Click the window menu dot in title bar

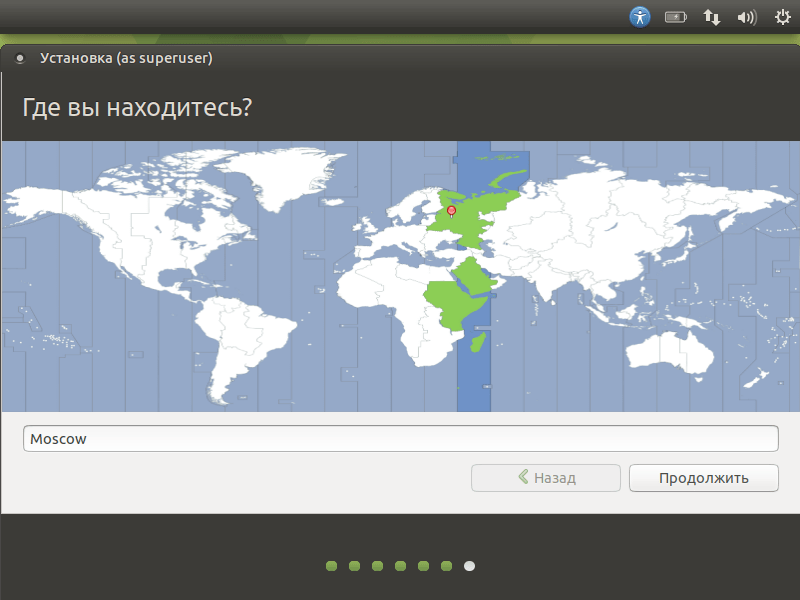pyautogui.click(x=20, y=58)
